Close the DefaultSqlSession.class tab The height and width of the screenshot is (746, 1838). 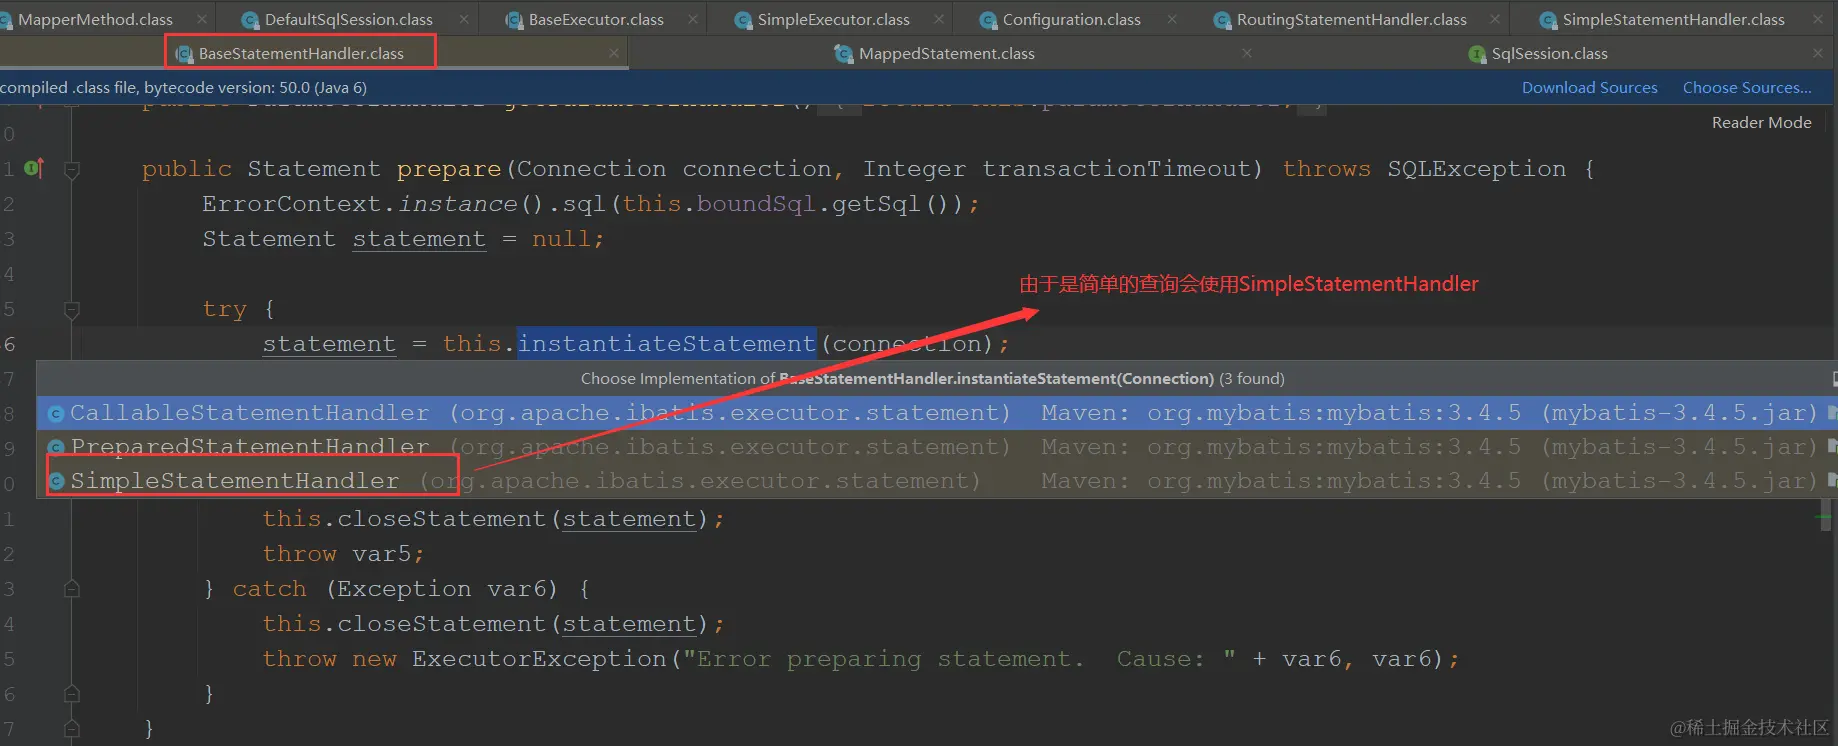coord(464,19)
